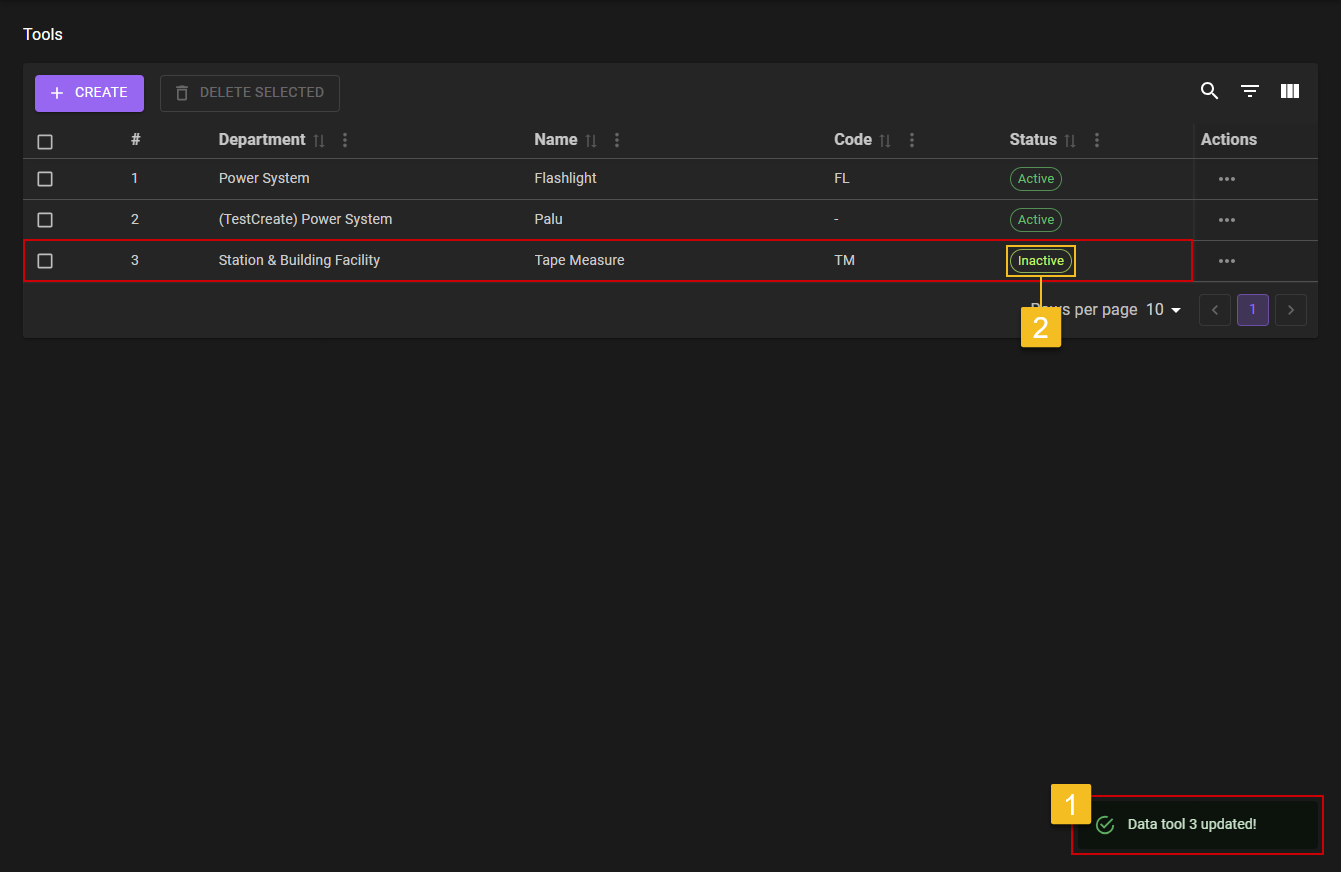Expand the rows per page dropdown
The image size is (1341, 872).
[1163, 310]
